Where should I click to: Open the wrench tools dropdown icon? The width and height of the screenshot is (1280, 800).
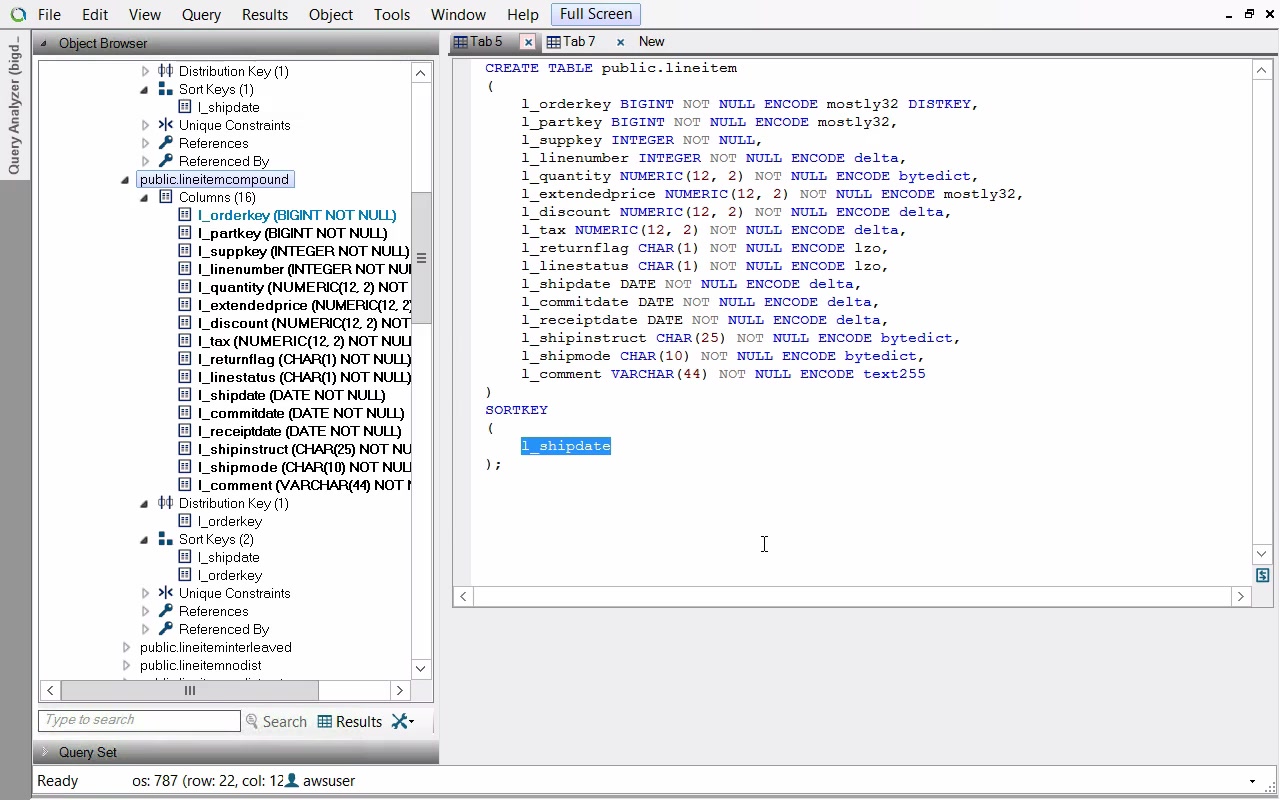tap(402, 721)
